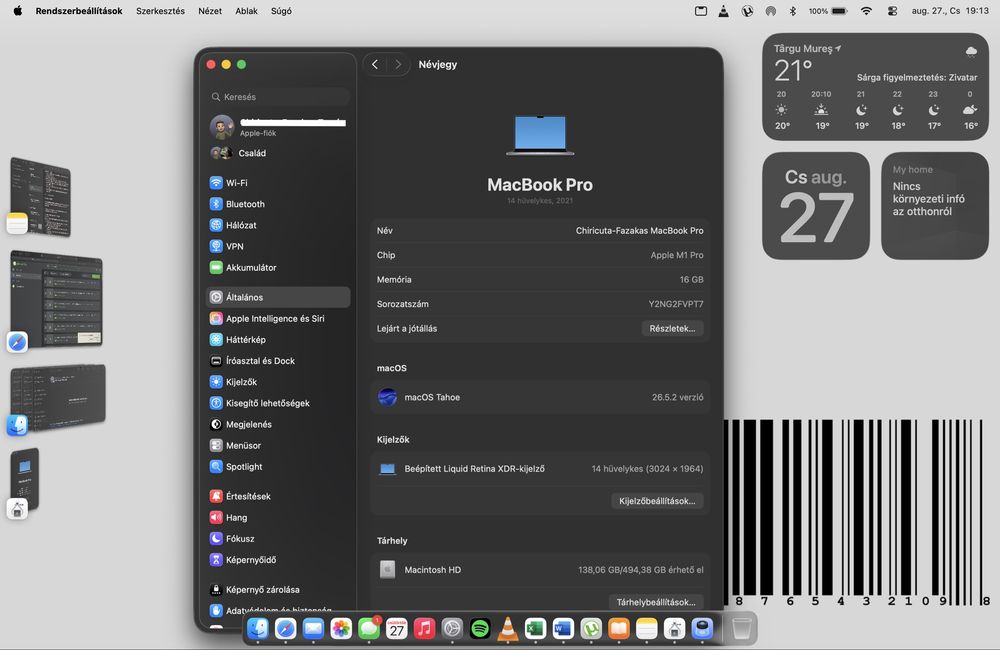Open Finder from the Dock
The width and height of the screenshot is (1000, 650).
click(x=258, y=630)
